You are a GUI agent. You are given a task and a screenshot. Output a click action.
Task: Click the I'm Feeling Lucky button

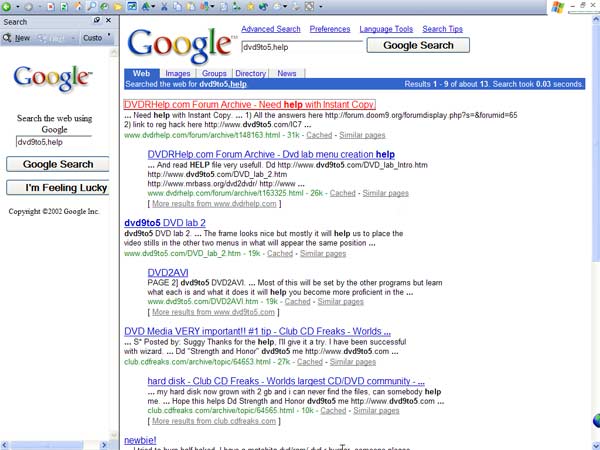coord(58,188)
